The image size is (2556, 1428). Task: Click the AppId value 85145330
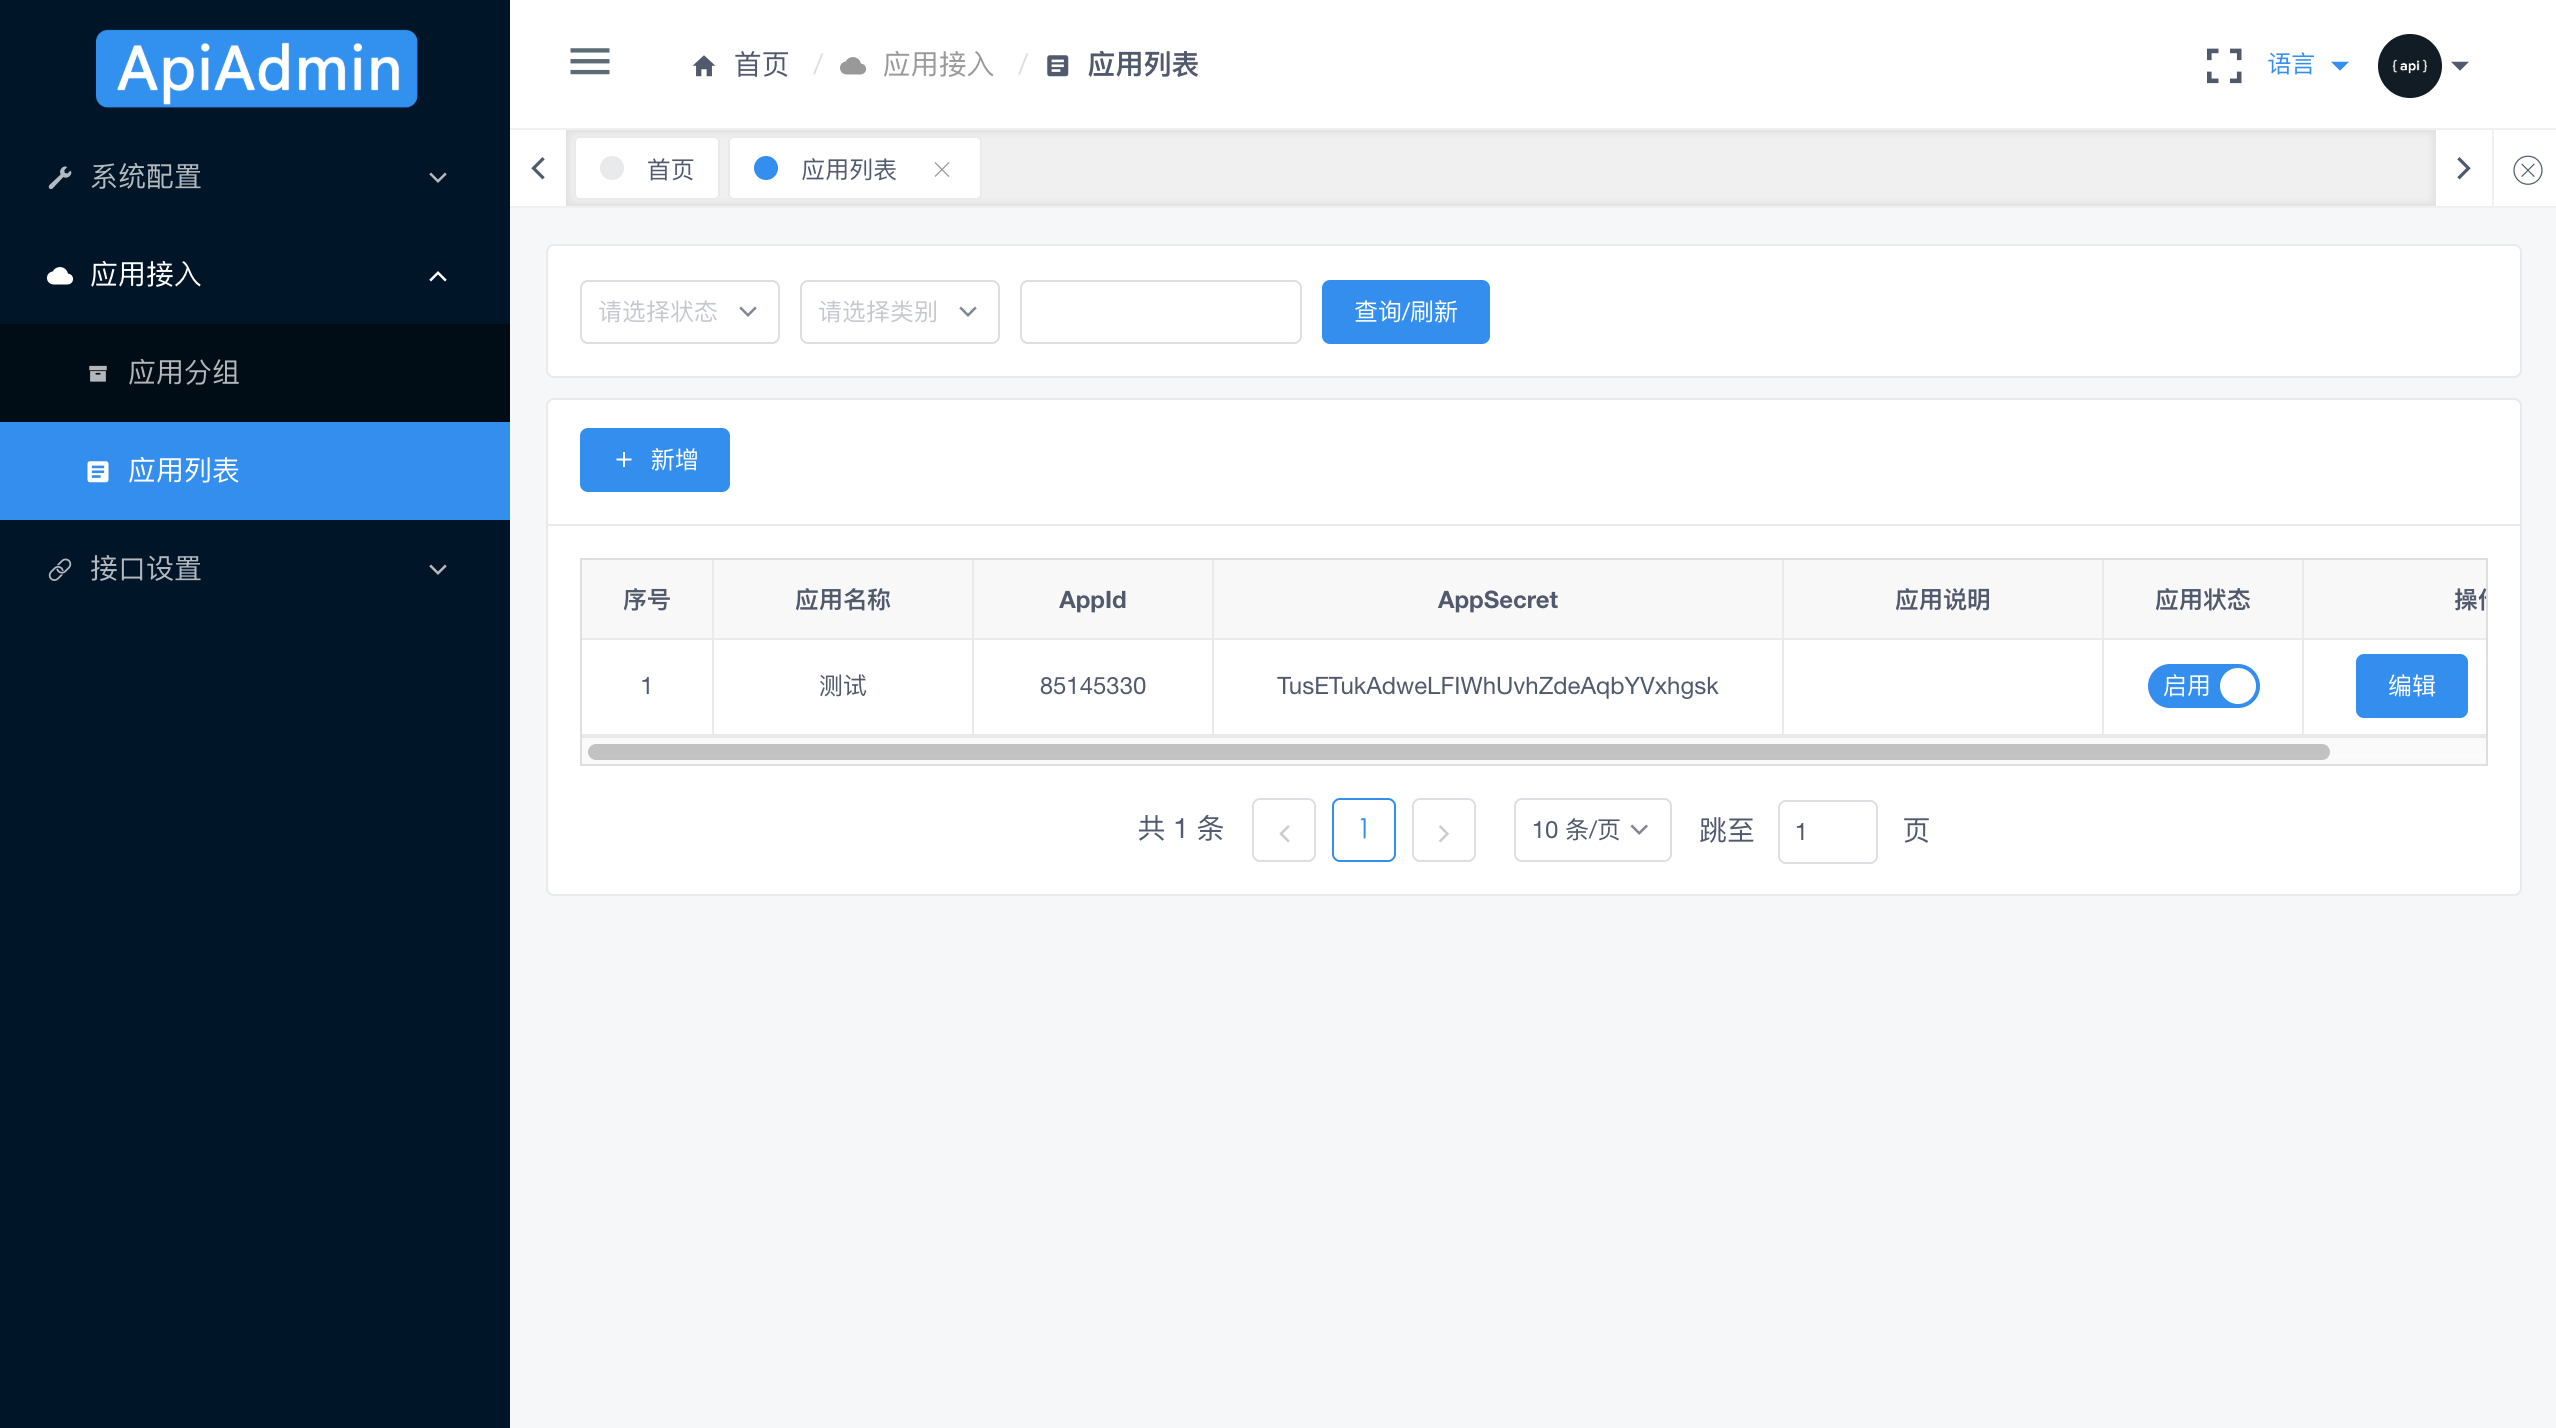tap(1093, 686)
